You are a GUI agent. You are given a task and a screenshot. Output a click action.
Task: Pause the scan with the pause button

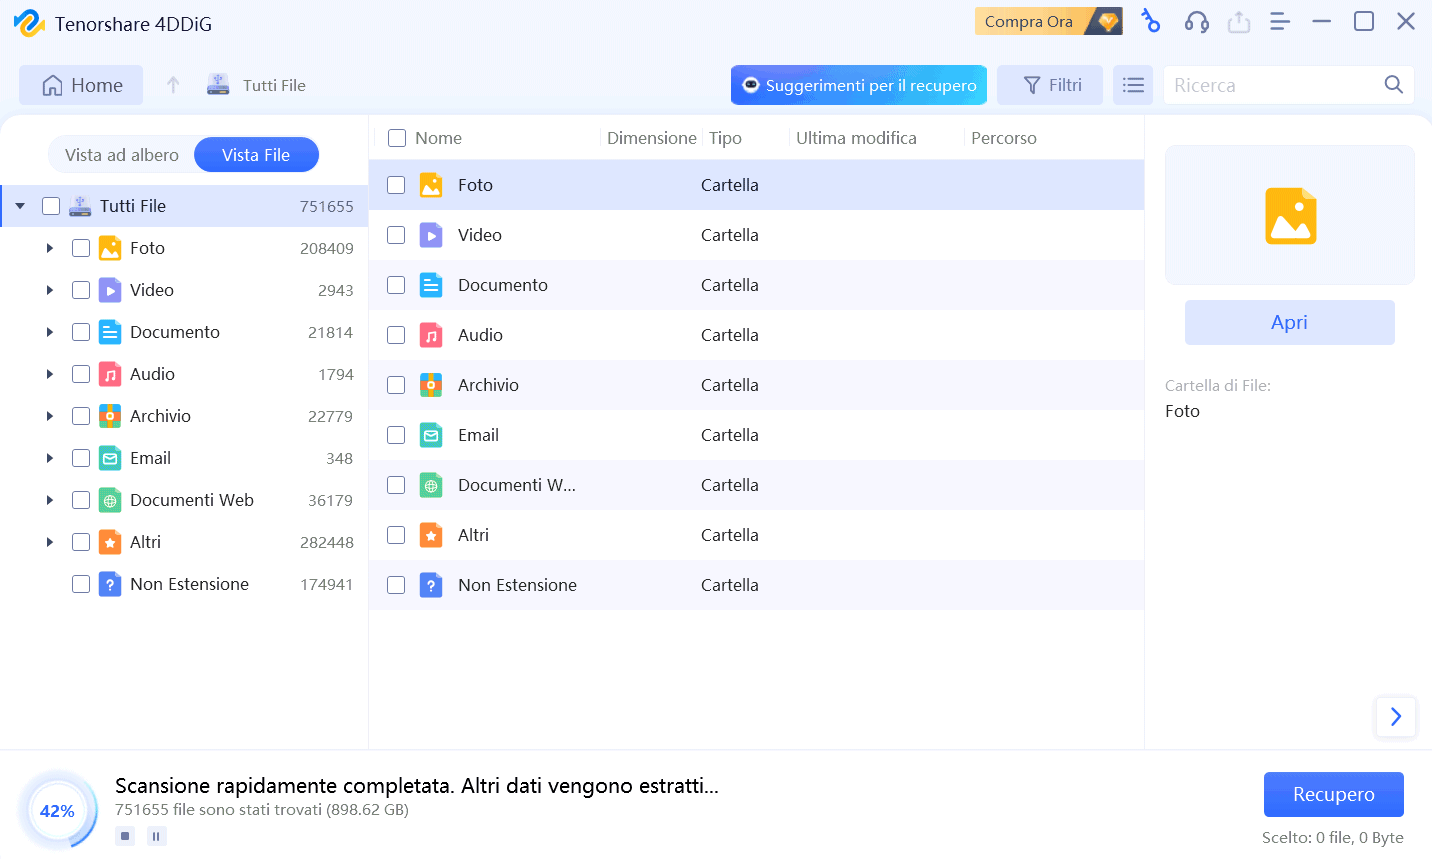(x=157, y=836)
